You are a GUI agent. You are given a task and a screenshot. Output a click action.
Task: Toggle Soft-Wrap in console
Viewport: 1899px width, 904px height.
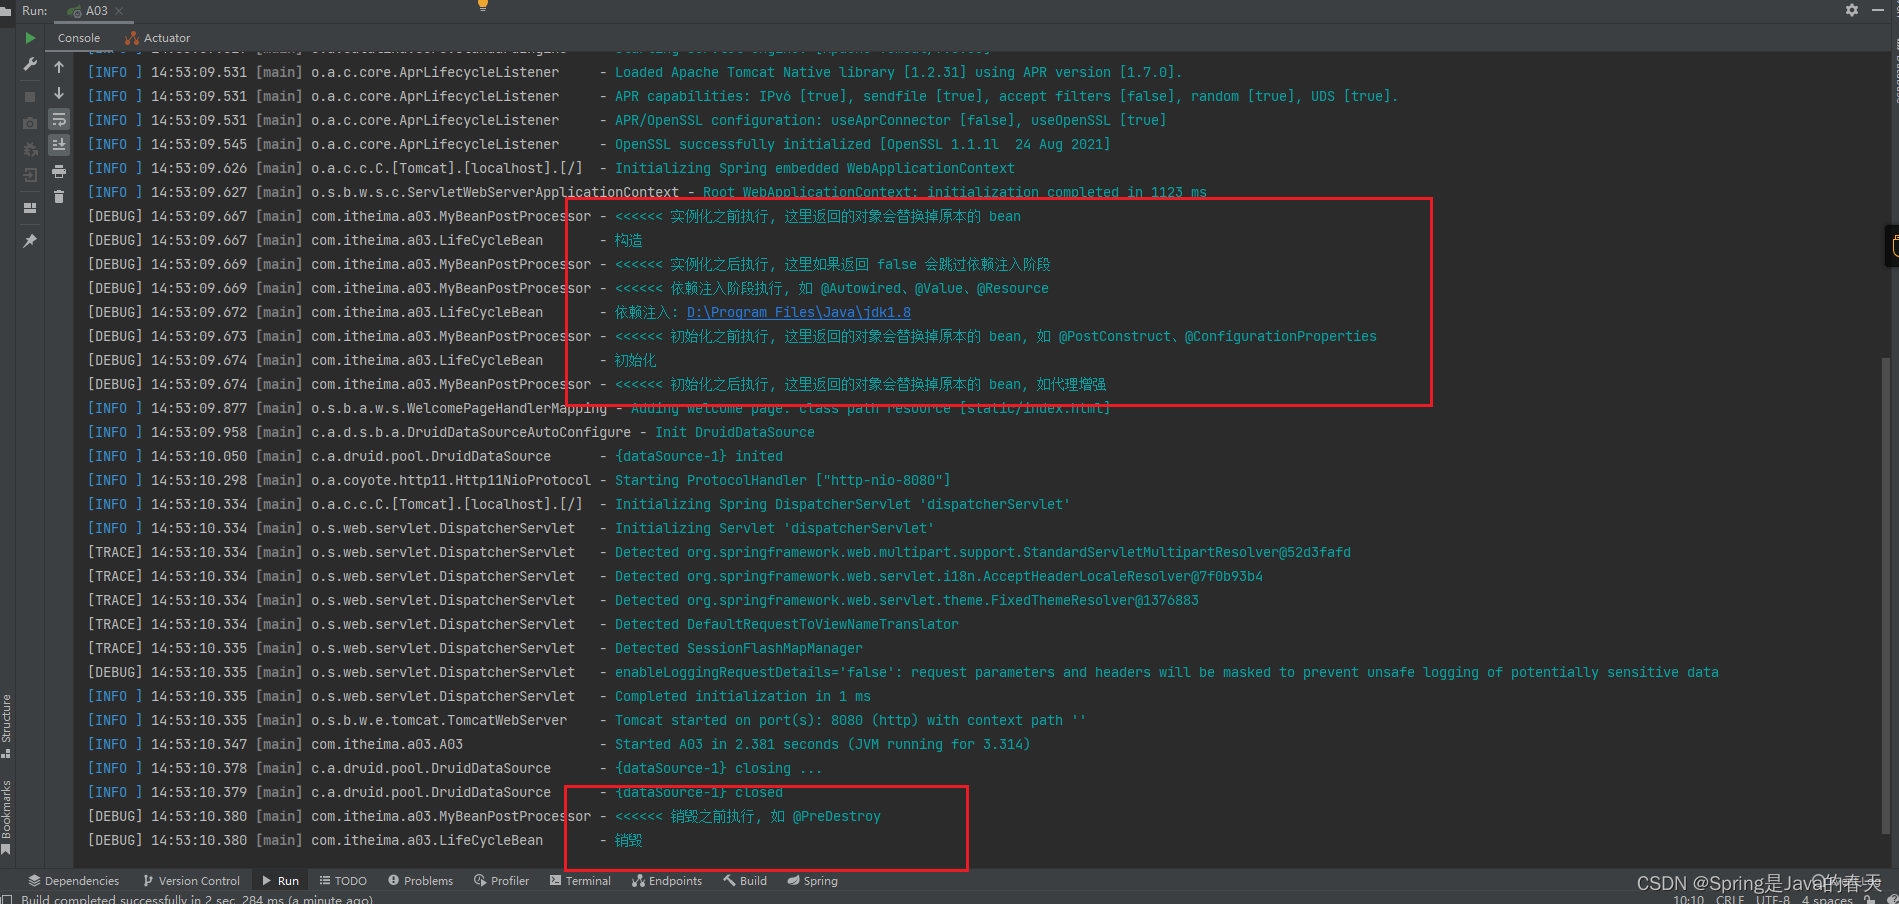[x=59, y=119]
